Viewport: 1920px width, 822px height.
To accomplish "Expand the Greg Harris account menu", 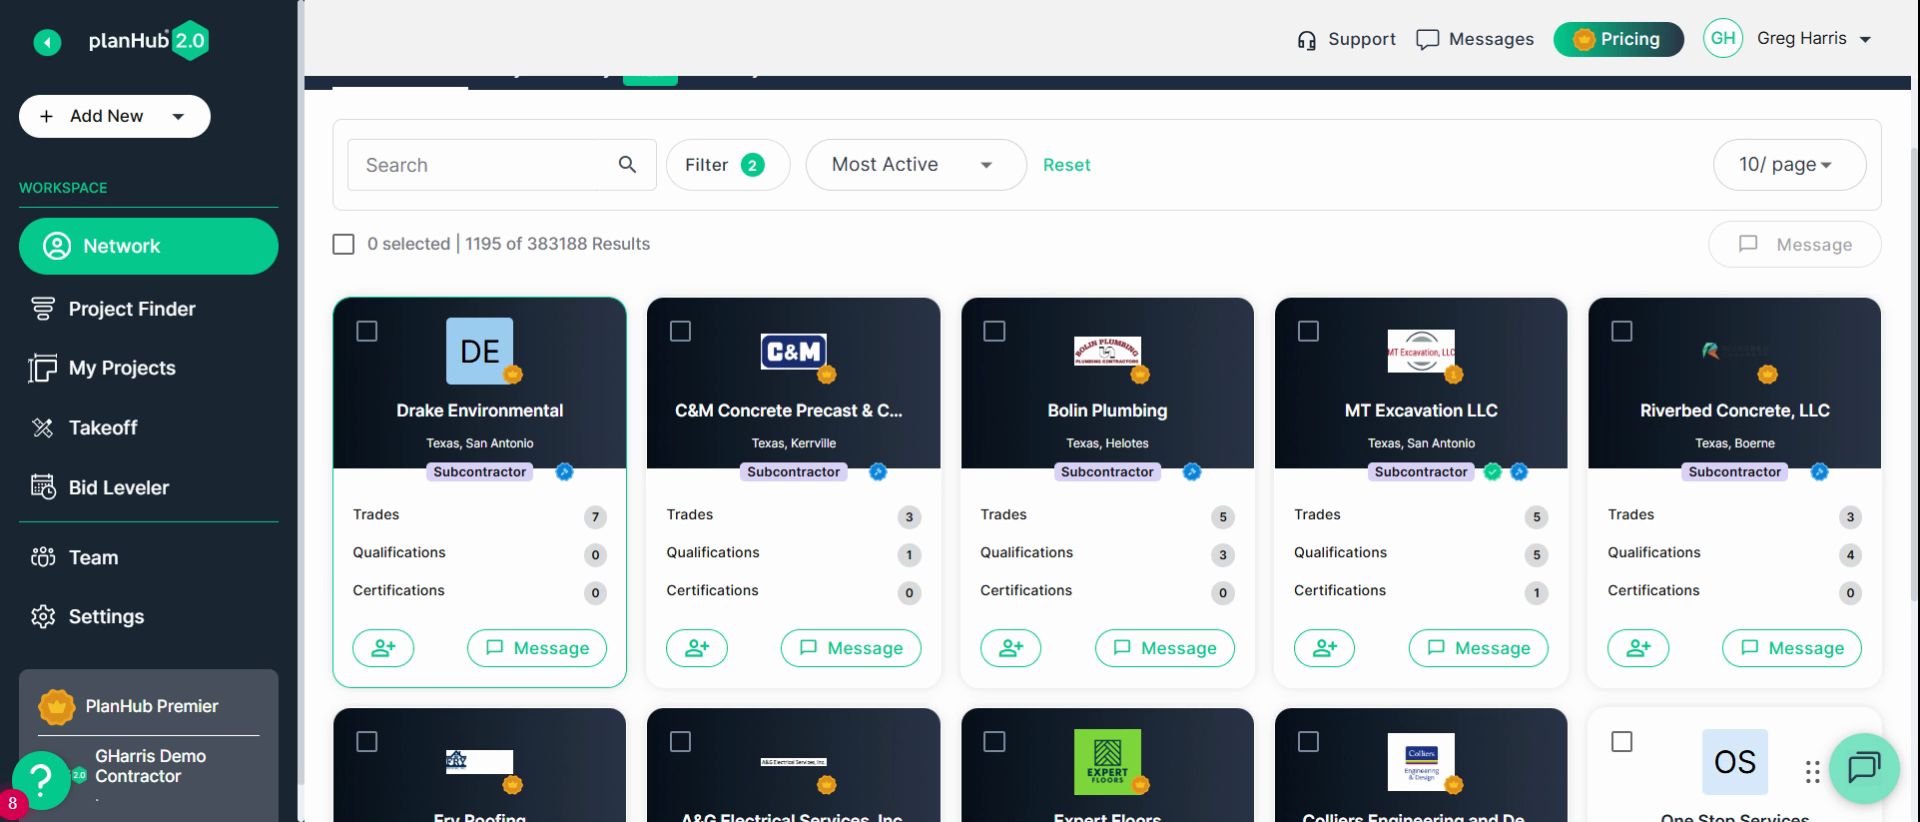I will click(1865, 40).
